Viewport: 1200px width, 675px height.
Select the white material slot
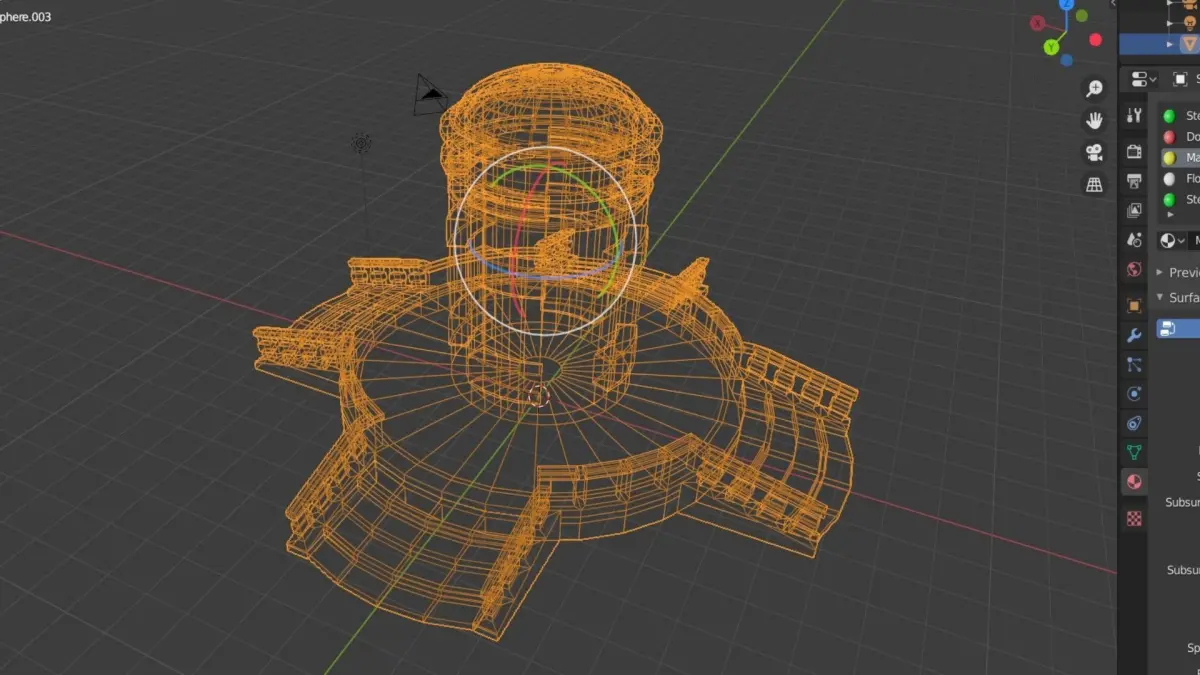[1180, 179]
